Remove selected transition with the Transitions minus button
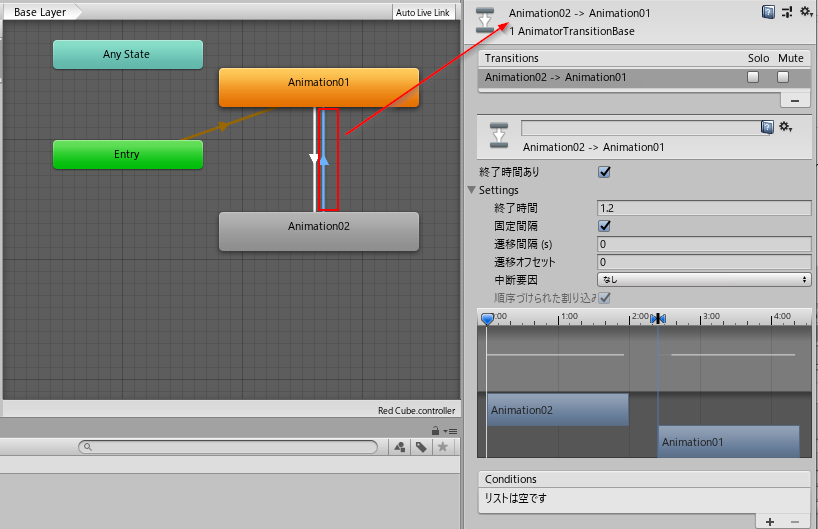This screenshot has width=818, height=529. 795,100
